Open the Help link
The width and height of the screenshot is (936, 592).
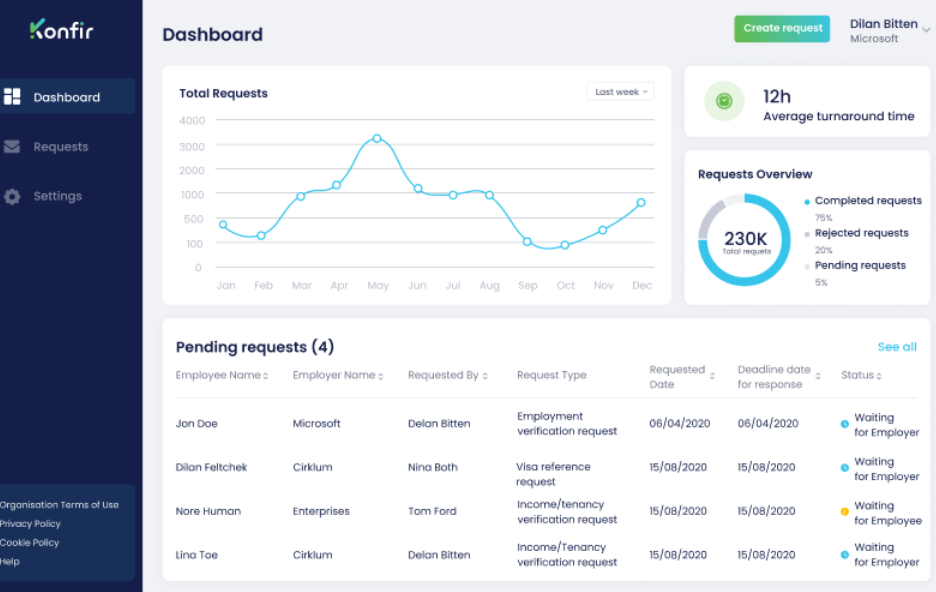pyautogui.click(x=10, y=562)
